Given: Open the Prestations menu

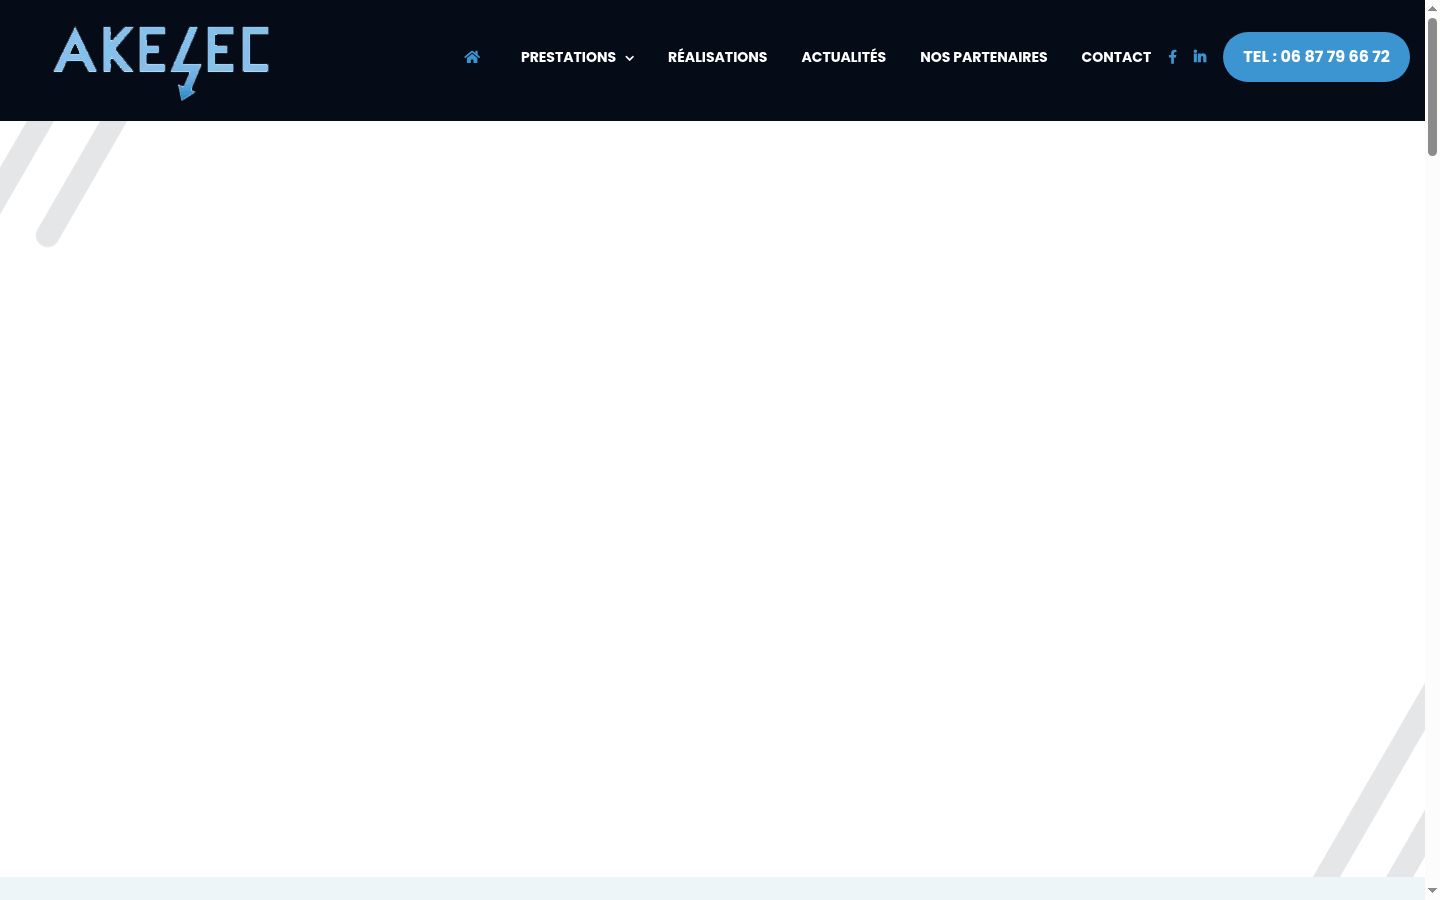Looking at the screenshot, I should click(568, 57).
